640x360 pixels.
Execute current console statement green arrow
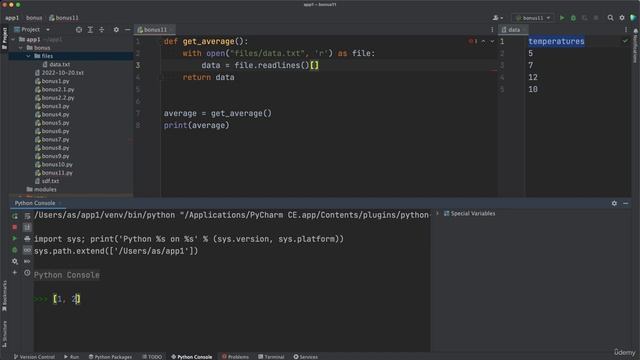click(15, 238)
